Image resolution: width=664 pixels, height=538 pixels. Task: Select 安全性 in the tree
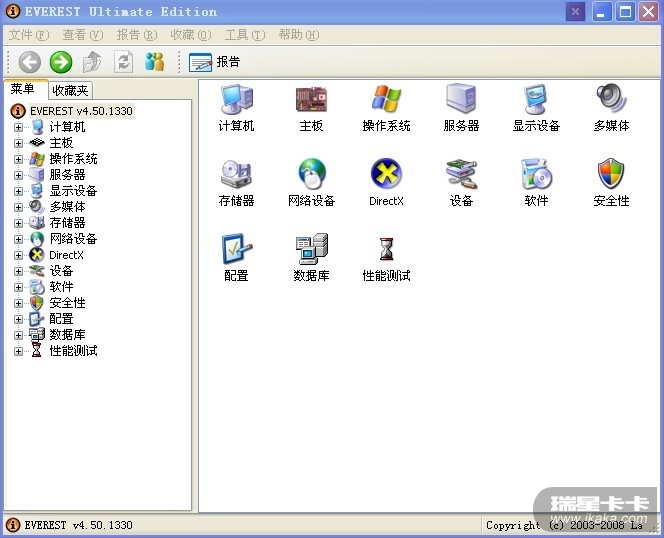pos(67,303)
